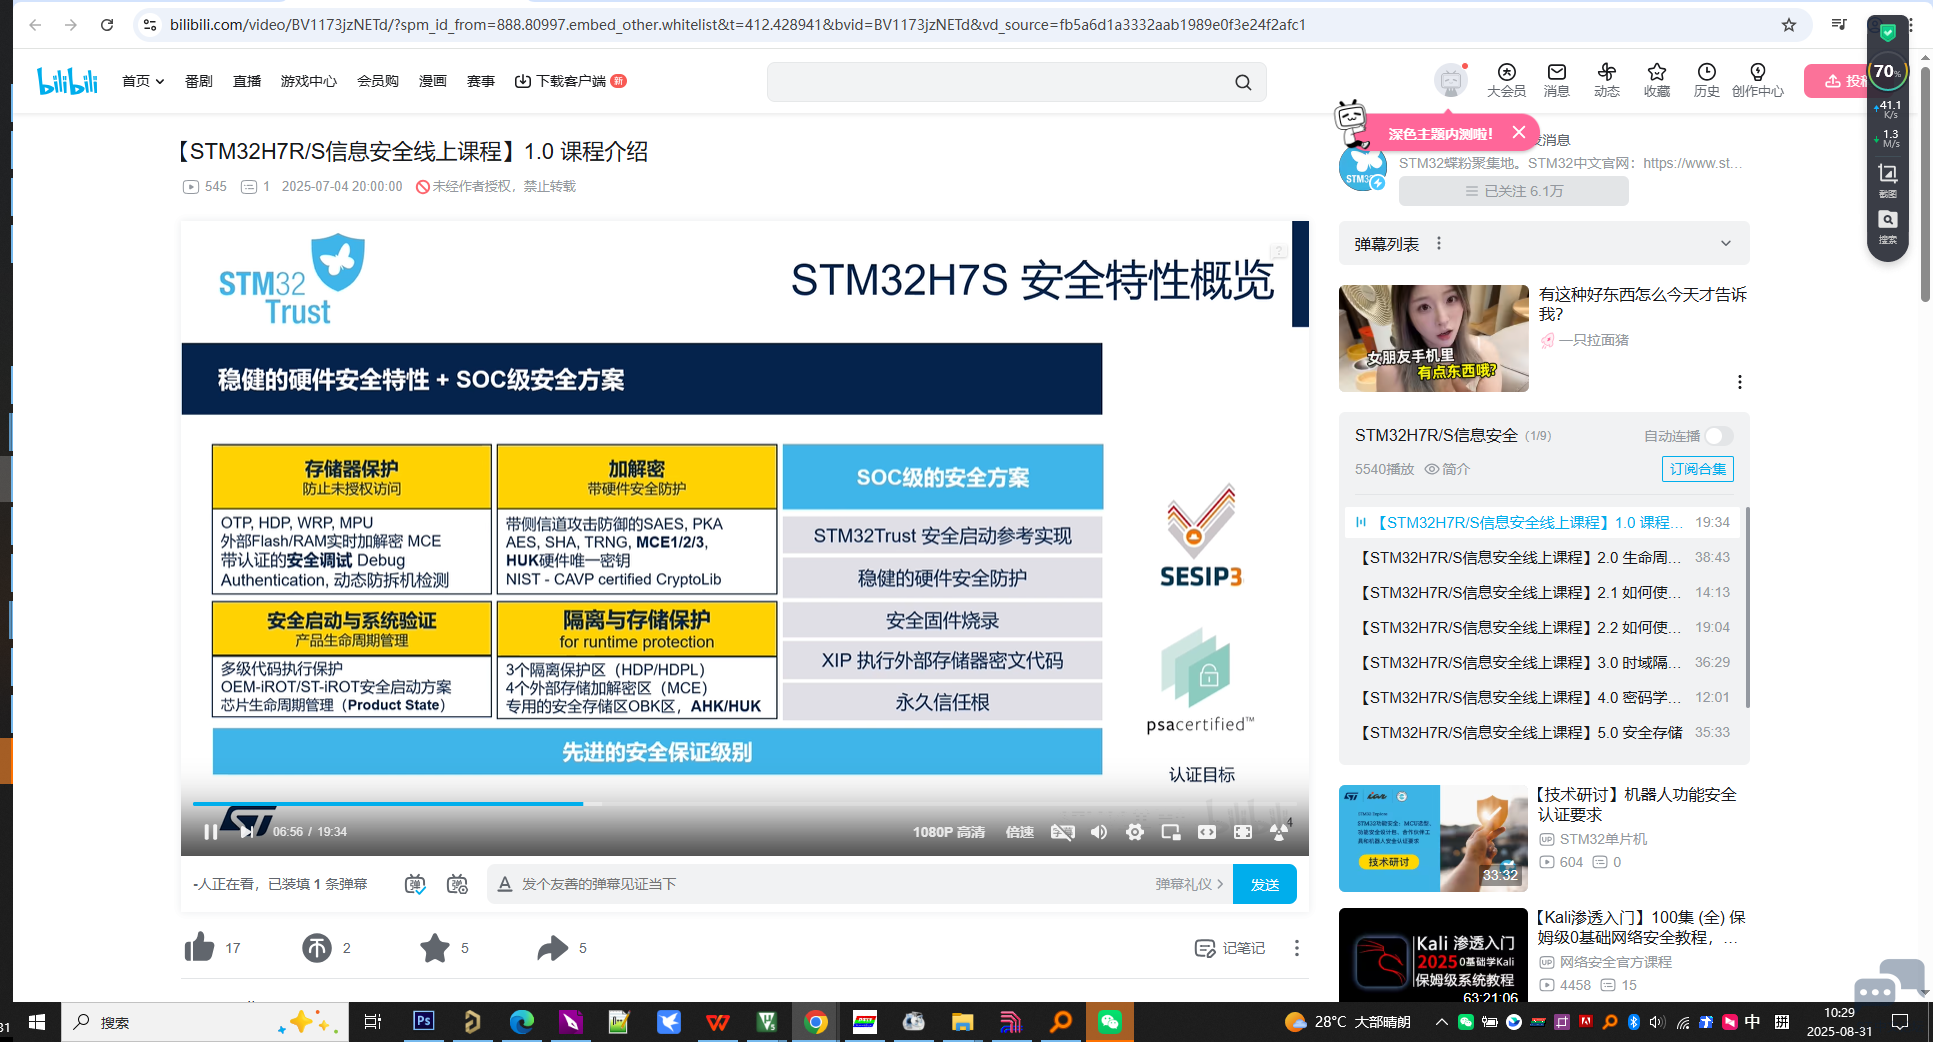Toggle subtitles icon in video player
The image size is (1933, 1042).
click(1062, 832)
